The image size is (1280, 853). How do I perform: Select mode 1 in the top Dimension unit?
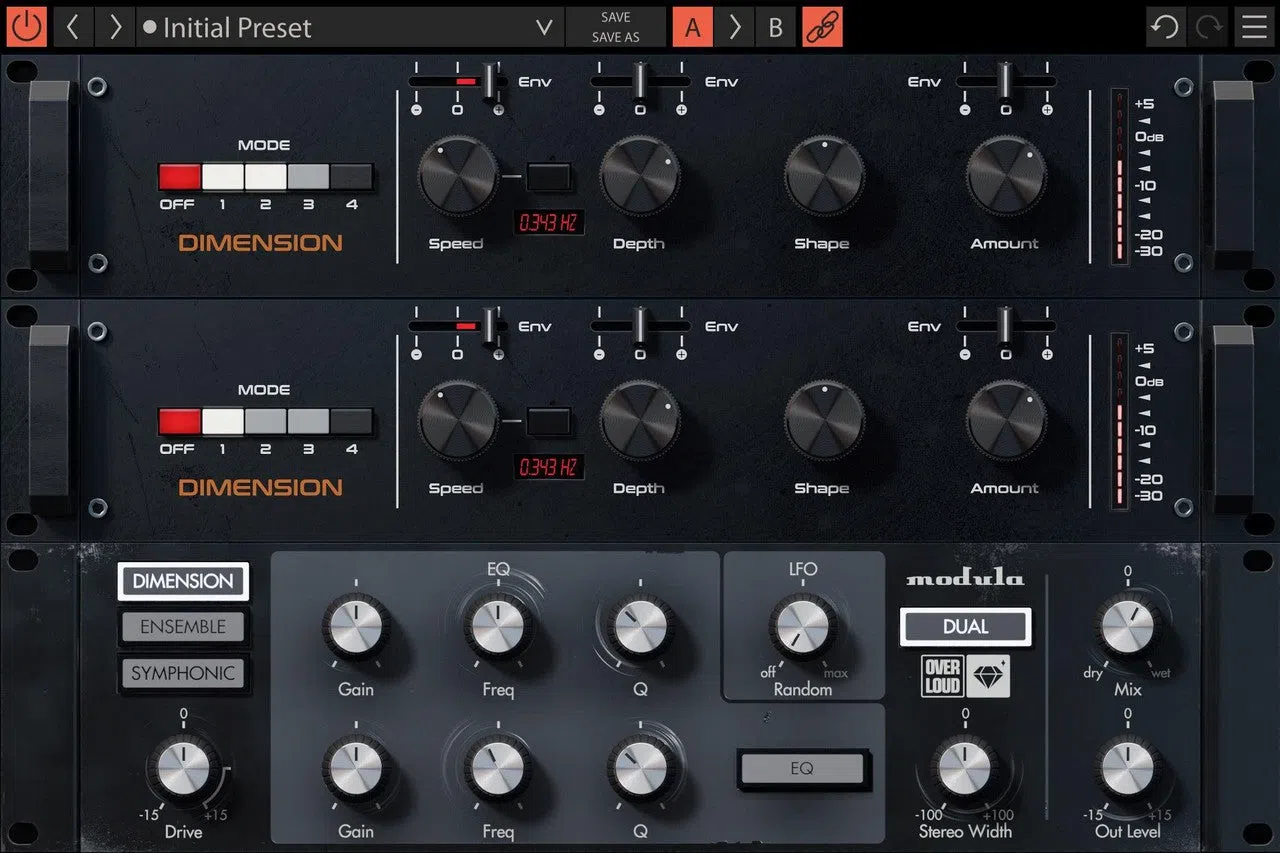222,177
